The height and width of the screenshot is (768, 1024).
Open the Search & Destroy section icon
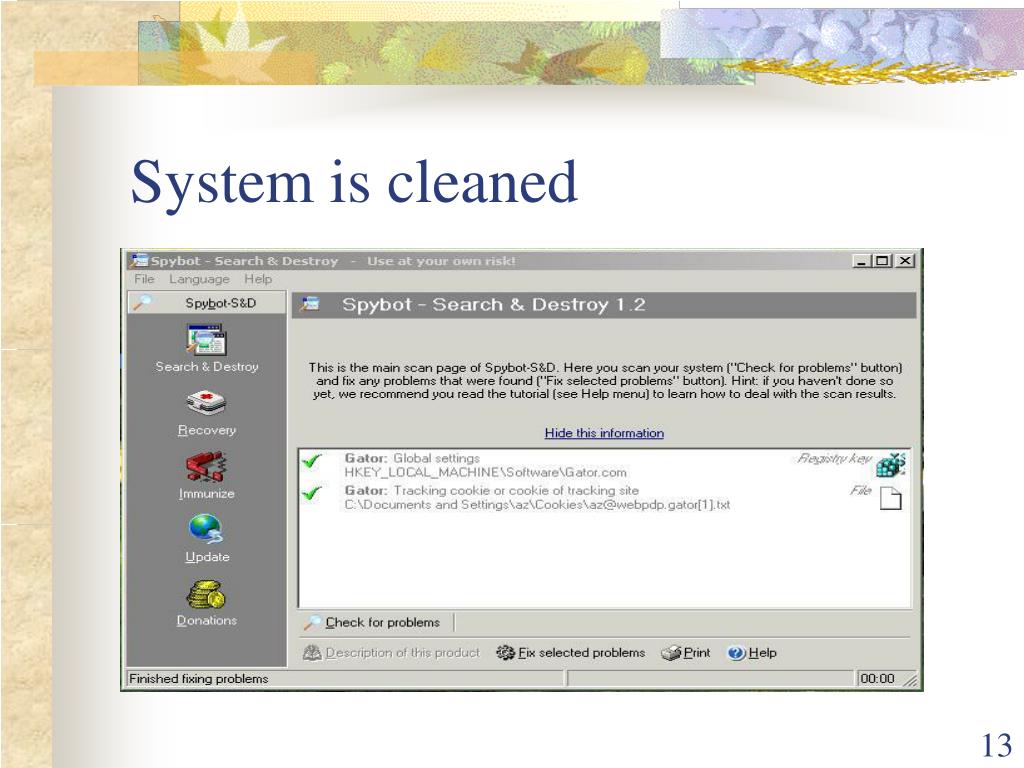[206, 340]
